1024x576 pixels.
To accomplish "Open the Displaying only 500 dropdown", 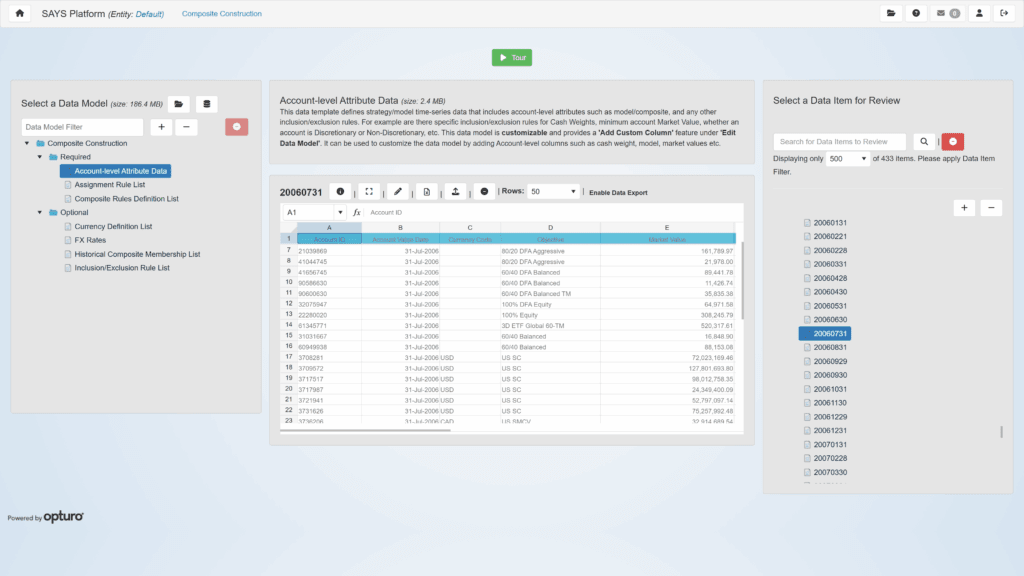I will pyautogui.click(x=848, y=159).
